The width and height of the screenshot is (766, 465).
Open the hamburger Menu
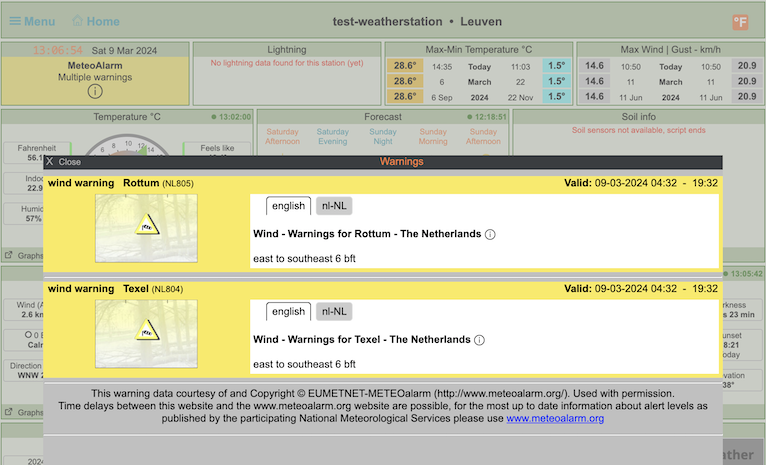click(x=32, y=21)
